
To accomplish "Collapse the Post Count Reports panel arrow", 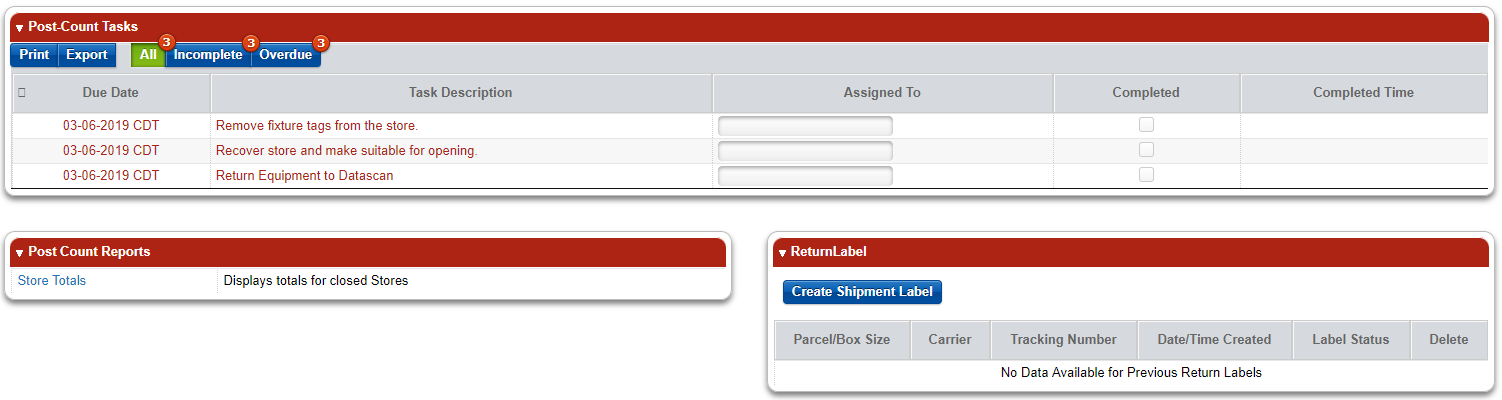I will click(19, 253).
